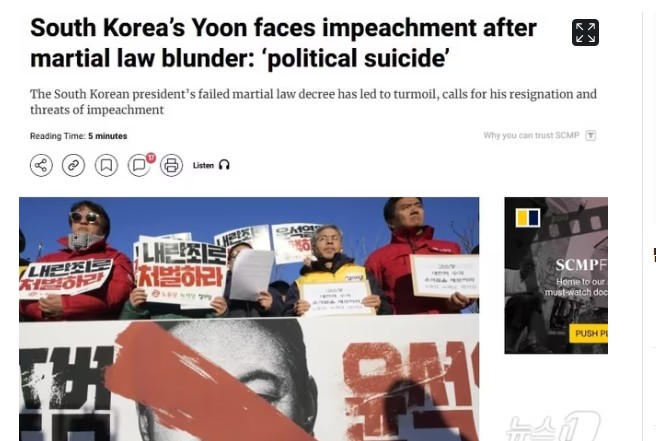The width and height of the screenshot is (656, 441).
Task: Click the article headline about Yoon's impeachment
Action: (x=283, y=43)
